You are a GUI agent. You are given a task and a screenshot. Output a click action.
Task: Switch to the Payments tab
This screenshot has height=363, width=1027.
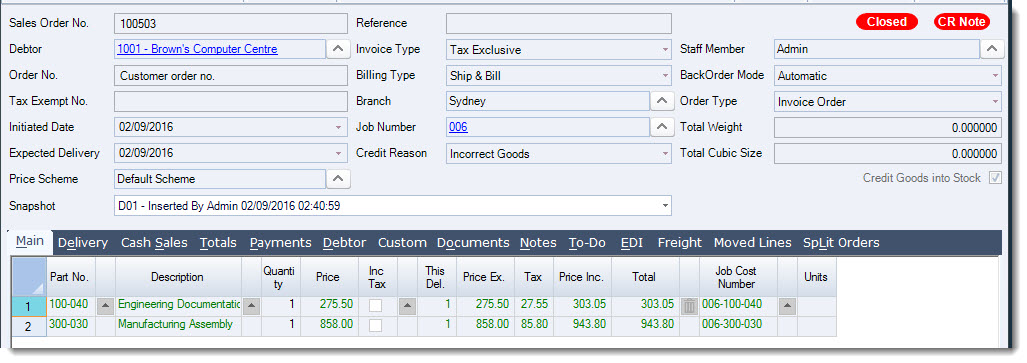pyautogui.click(x=280, y=242)
